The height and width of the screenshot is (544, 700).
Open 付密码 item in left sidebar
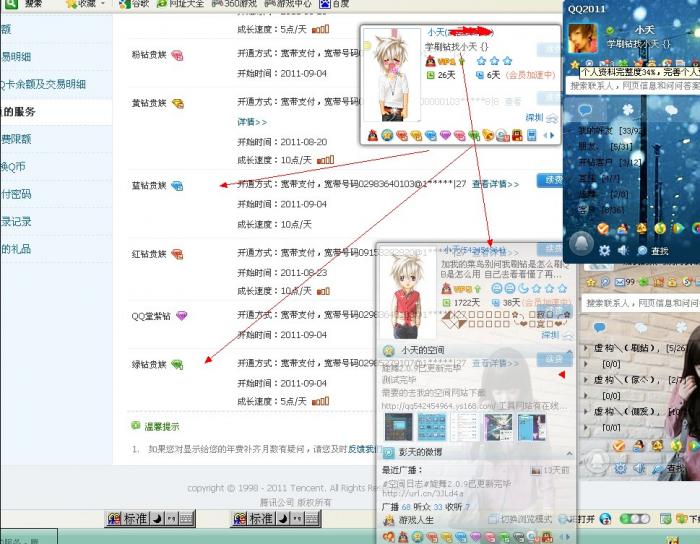pyautogui.click(x=16, y=194)
